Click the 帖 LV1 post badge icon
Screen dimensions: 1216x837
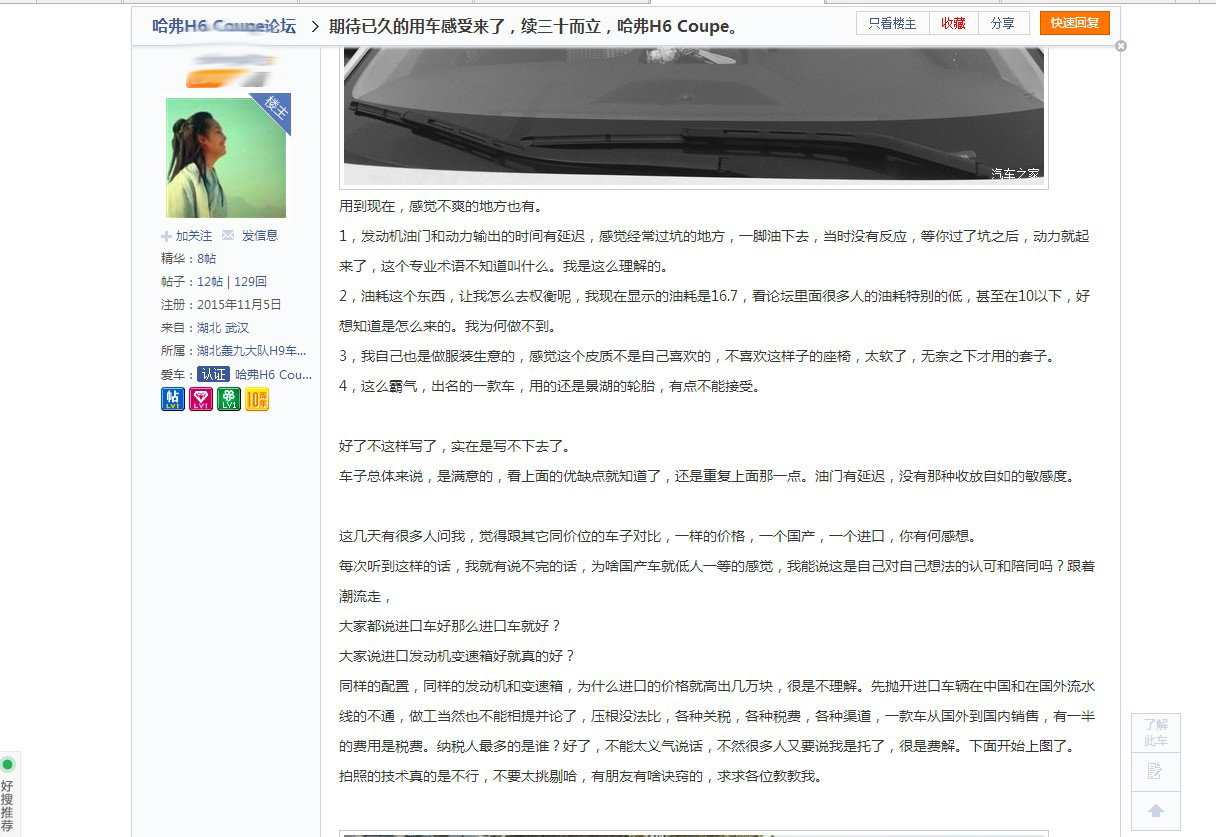point(171,398)
